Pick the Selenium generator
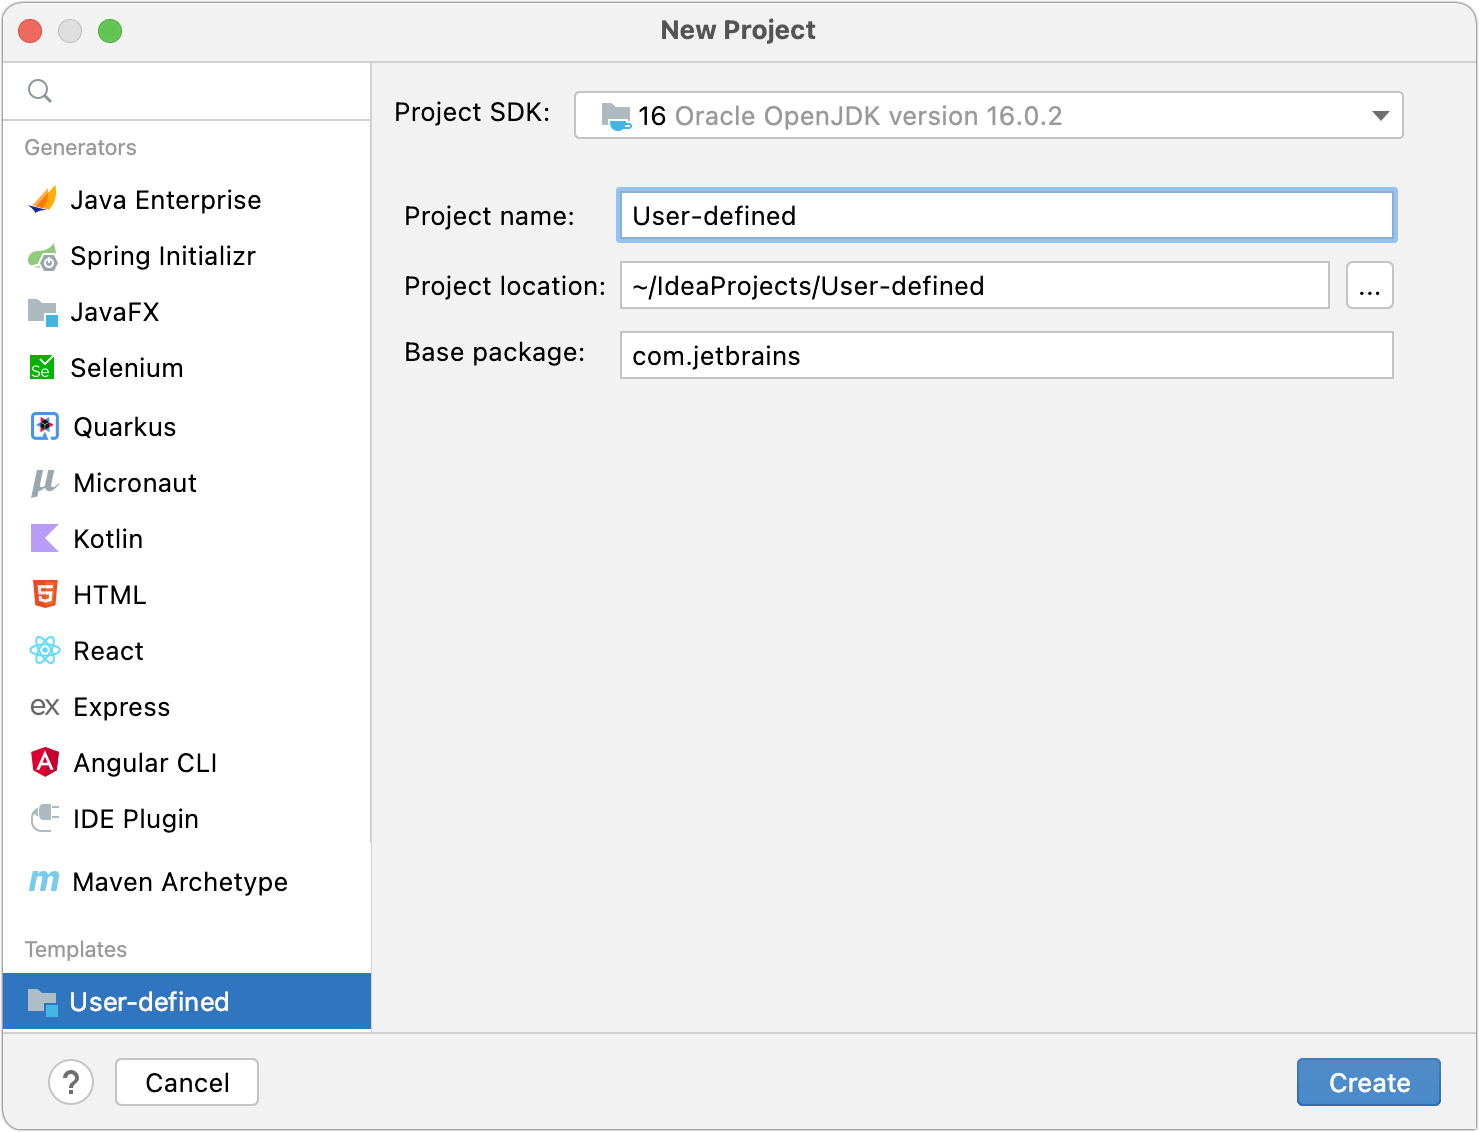The width and height of the screenshot is (1479, 1132). (x=187, y=368)
